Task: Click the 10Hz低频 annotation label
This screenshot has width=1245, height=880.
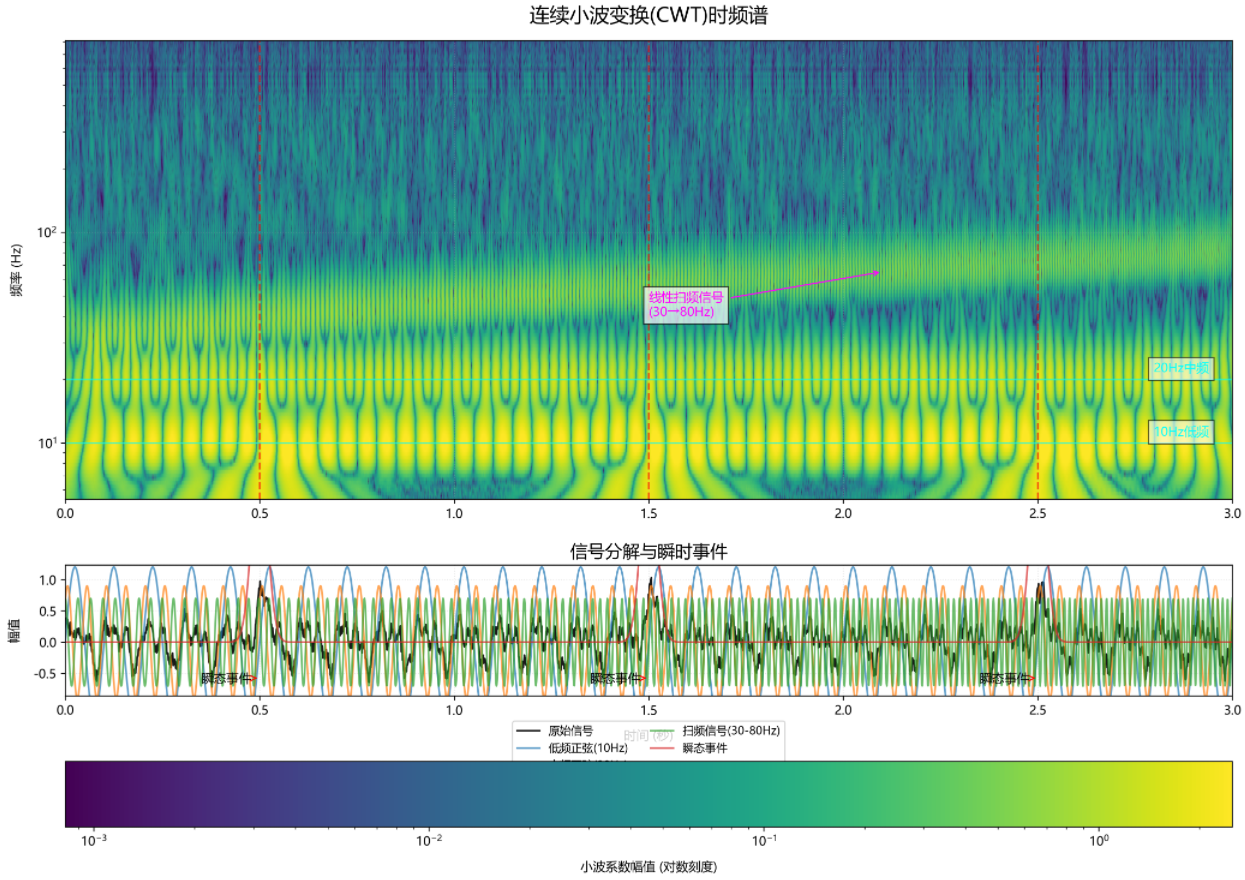Action: (x=1181, y=432)
